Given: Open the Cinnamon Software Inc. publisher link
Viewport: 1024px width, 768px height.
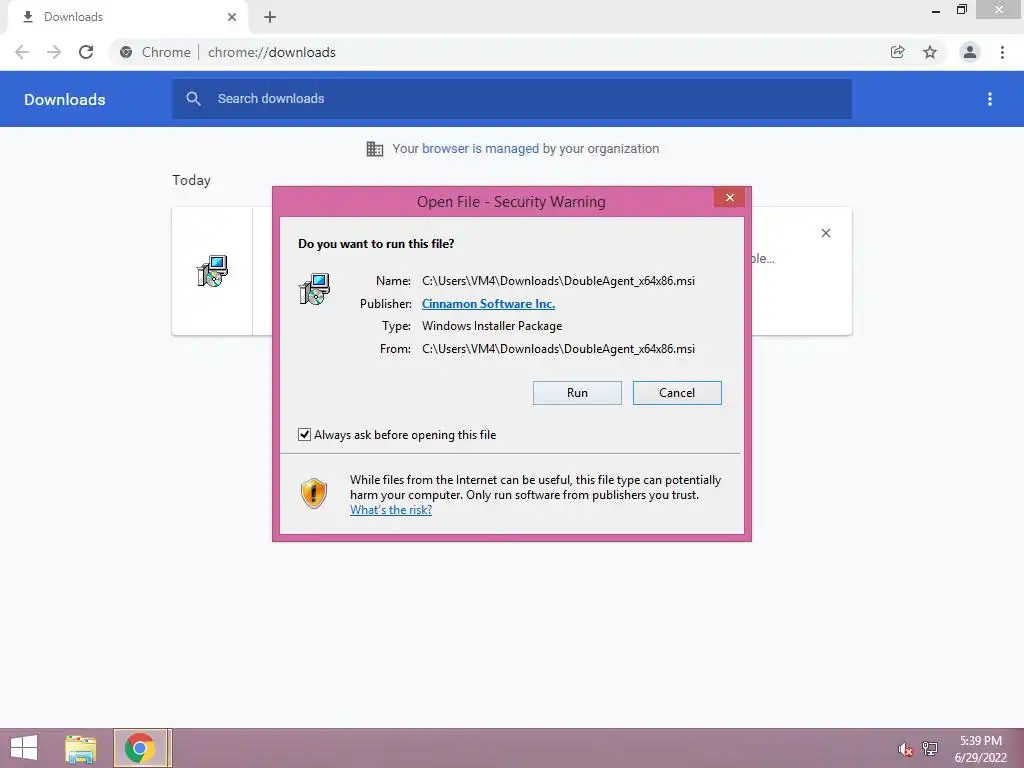Looking at the screenshot, I should 488,304.
